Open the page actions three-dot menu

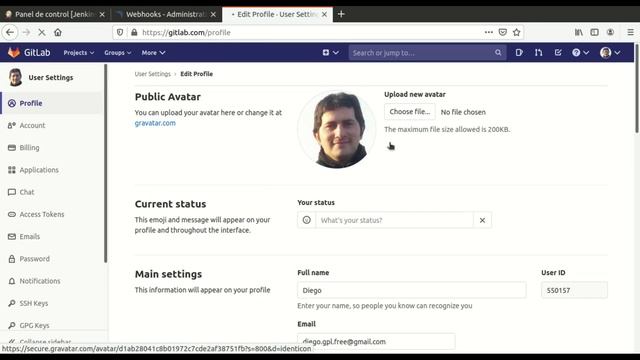pos(489,32)
